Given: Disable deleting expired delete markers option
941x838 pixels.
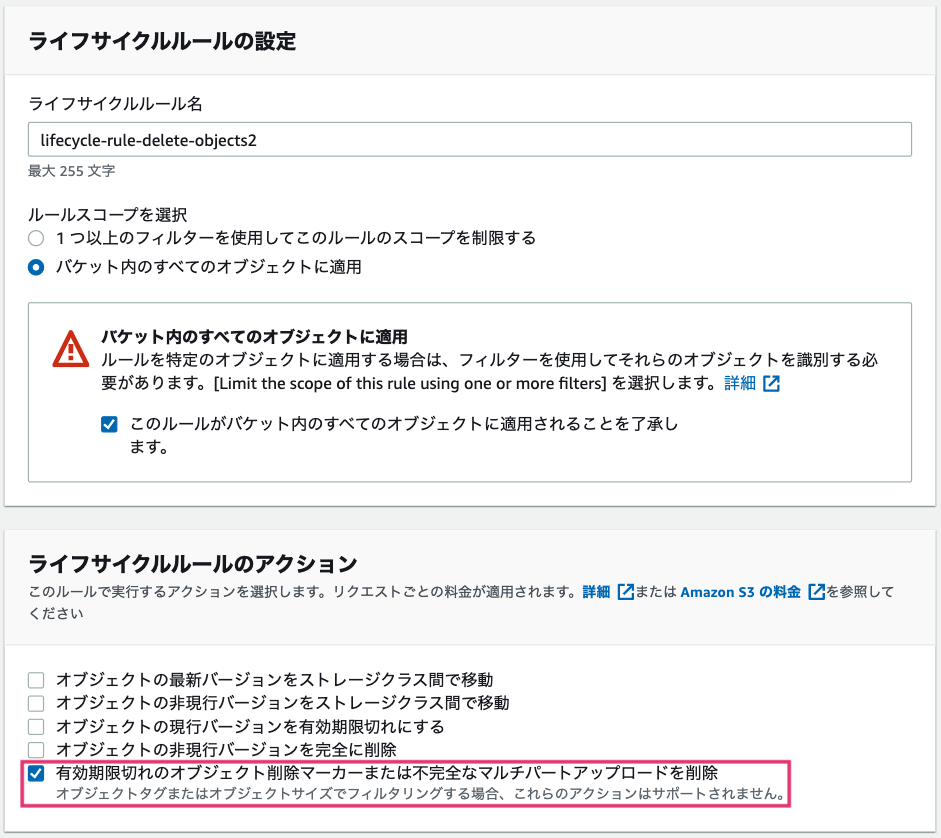Looking at the screenshot, I should coord(36,773).
